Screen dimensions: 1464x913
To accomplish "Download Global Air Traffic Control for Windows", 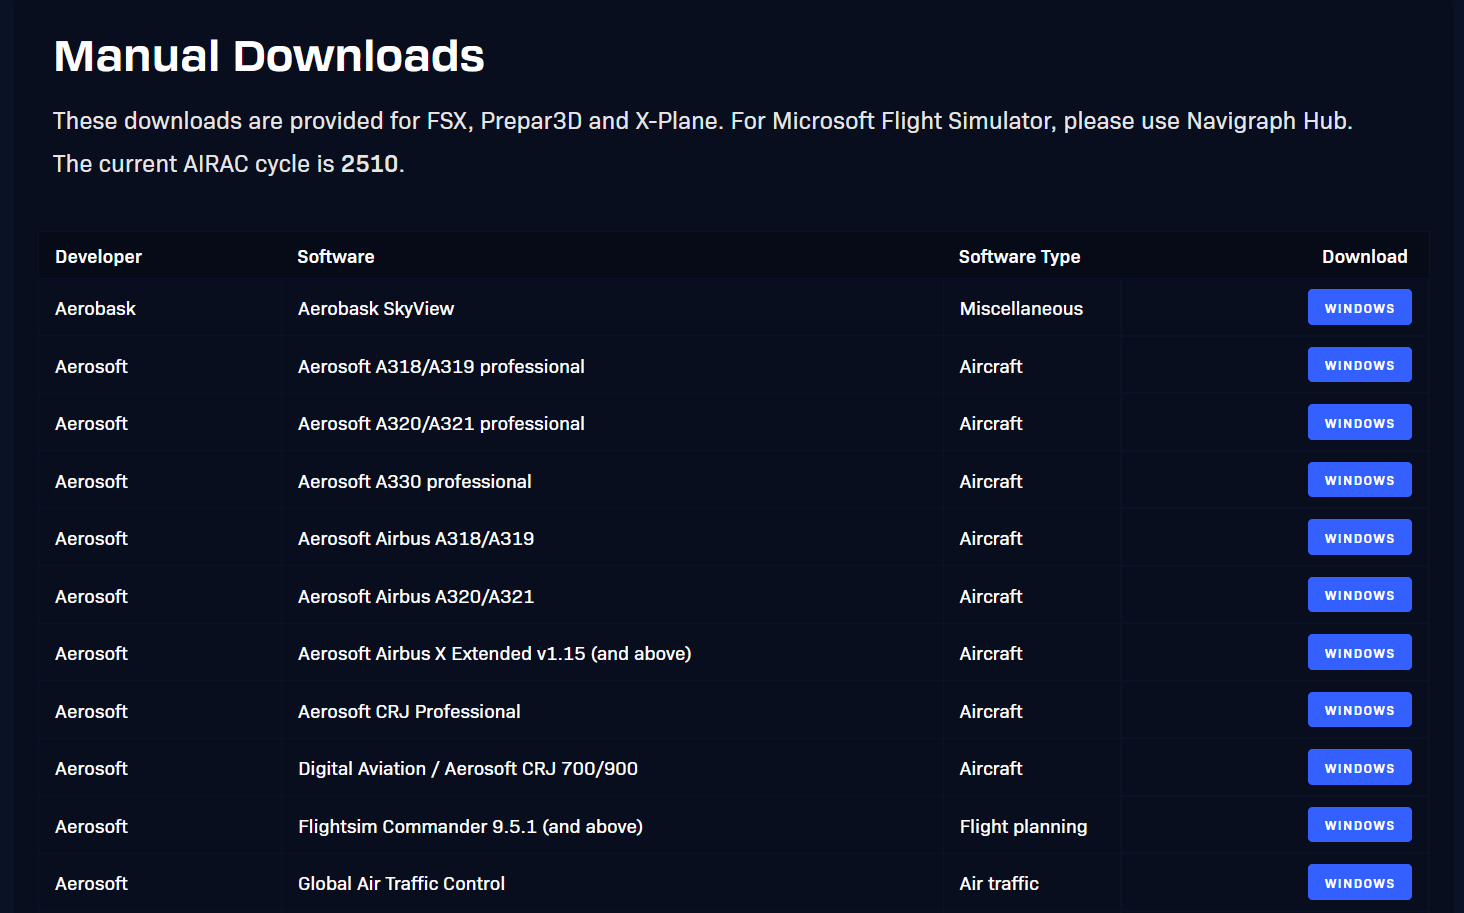I will (1359, 883).
